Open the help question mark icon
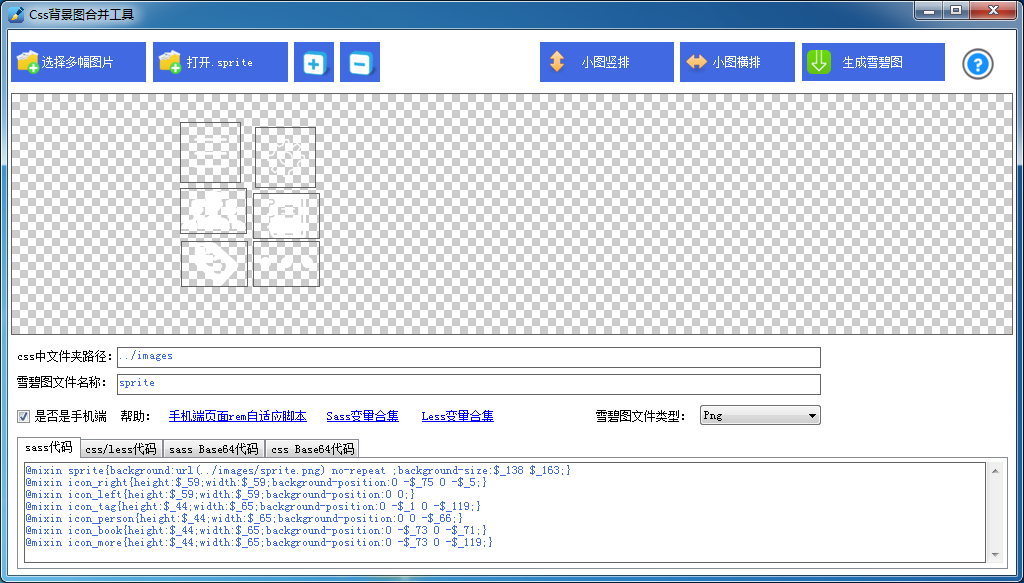Screen dimensions: 1024x583 [977, 64]
